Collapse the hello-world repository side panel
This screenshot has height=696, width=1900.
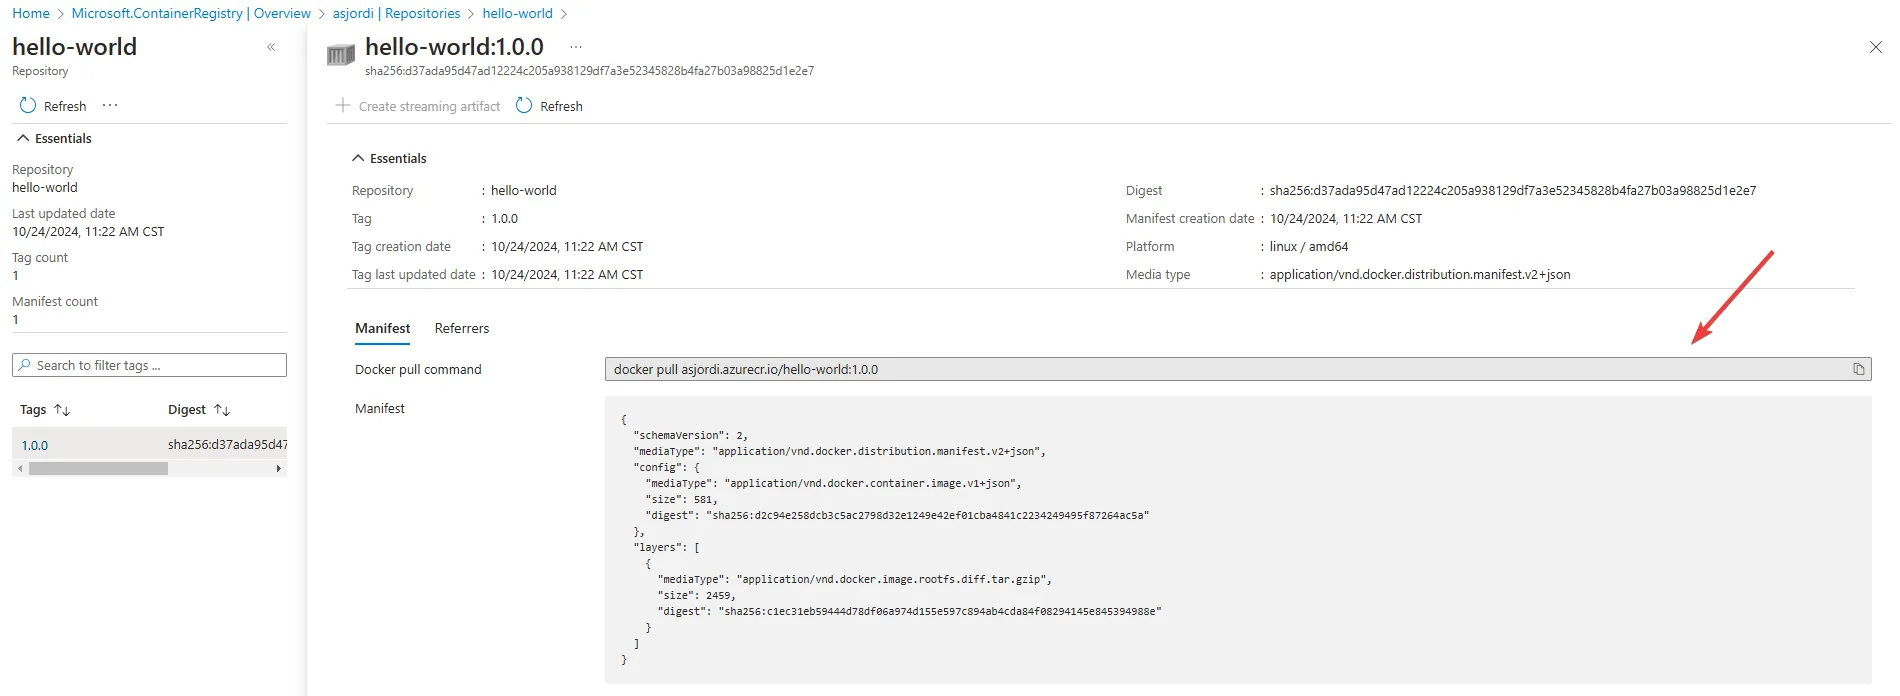(271, 47)
